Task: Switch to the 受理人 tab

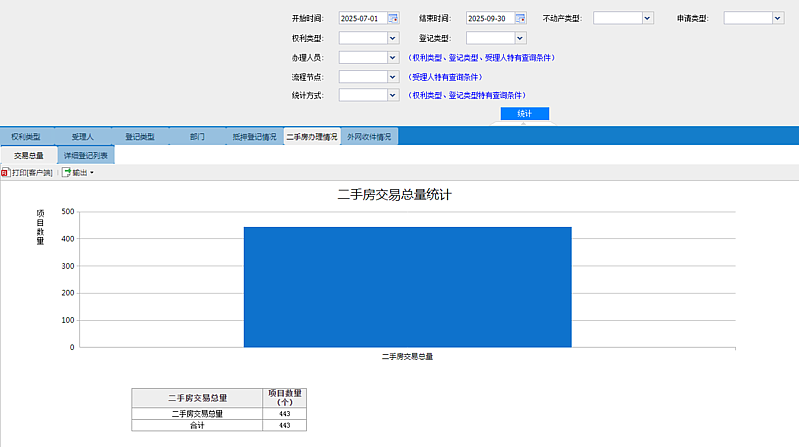Action: pos(83,137)
